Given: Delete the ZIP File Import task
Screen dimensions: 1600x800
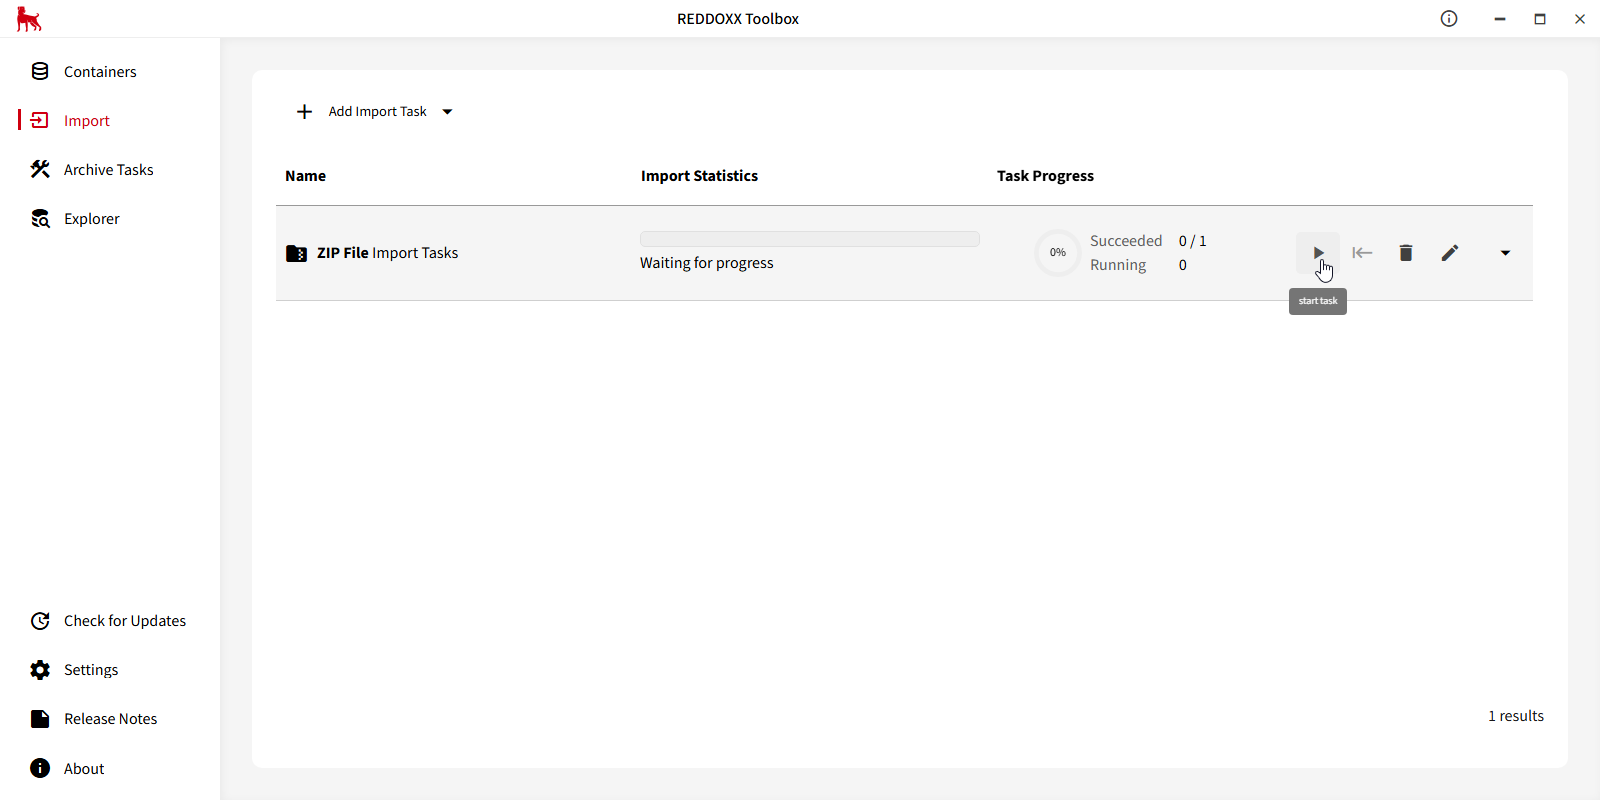Looking at the screenshot, I should tap(1406, 253).
